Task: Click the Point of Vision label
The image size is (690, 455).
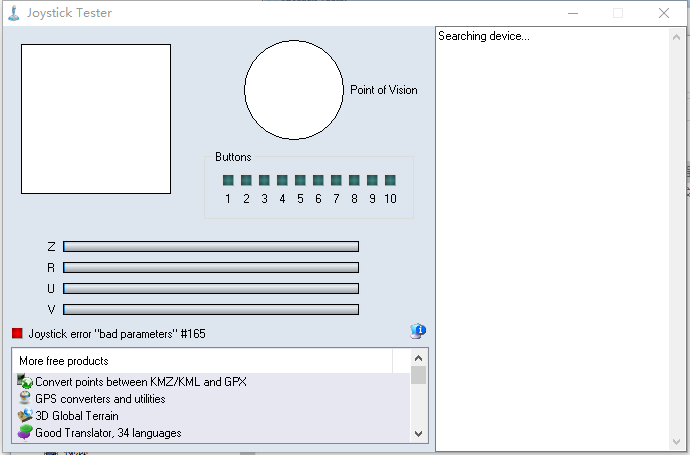Action: (384, 90)
